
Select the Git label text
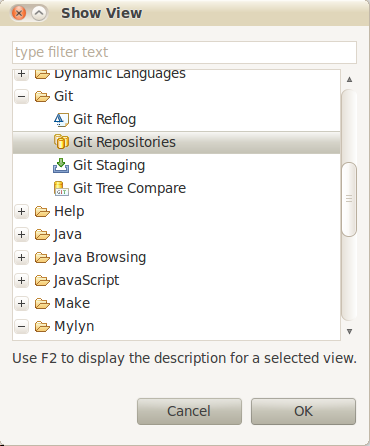tap(64, 97)
